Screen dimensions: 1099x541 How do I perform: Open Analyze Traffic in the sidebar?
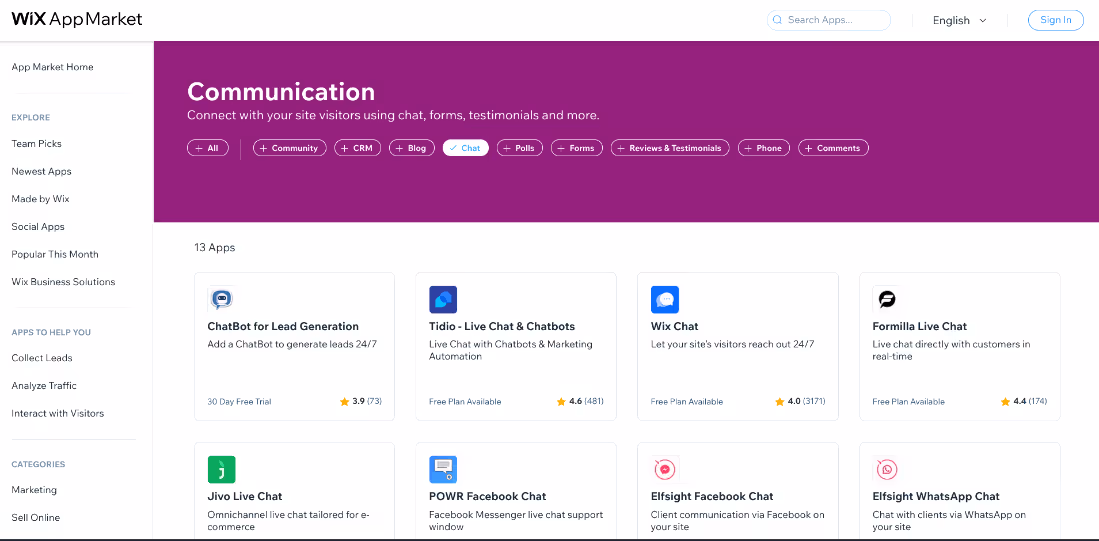point(44,385)
